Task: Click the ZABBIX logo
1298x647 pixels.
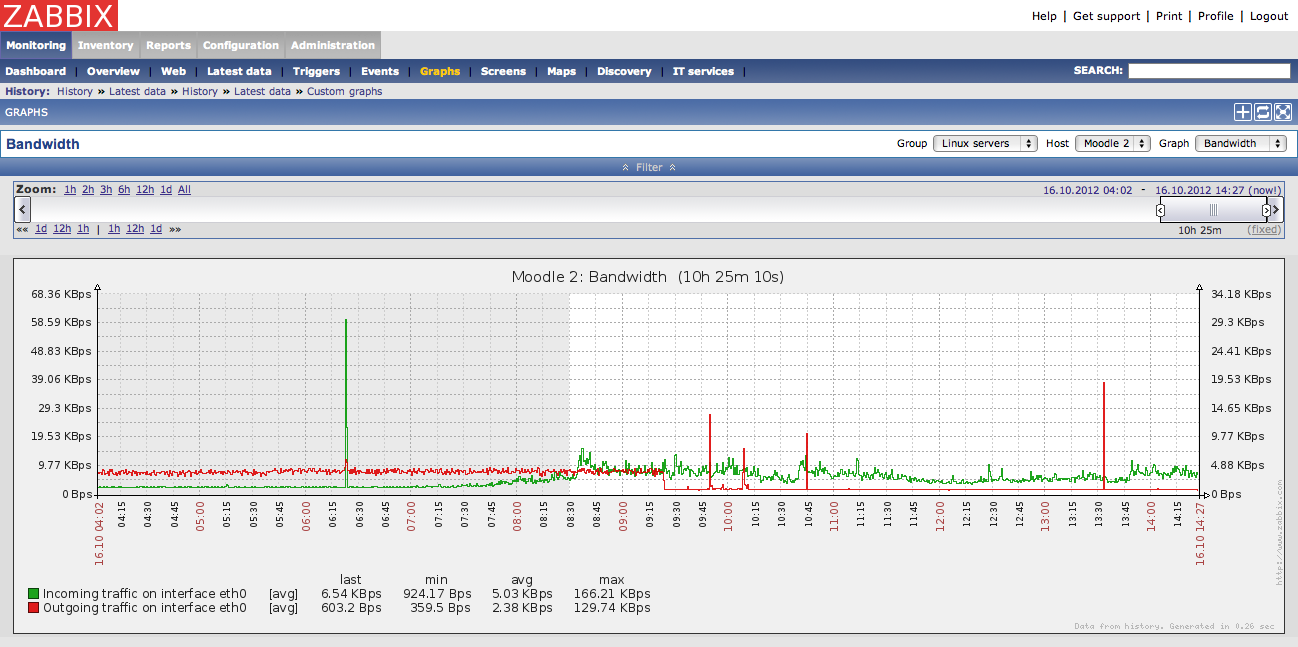Action: [x=60, y=15]
